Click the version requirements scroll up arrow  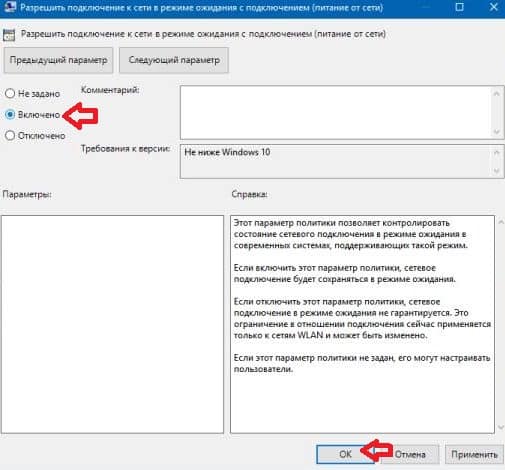[x=496, y=153]
